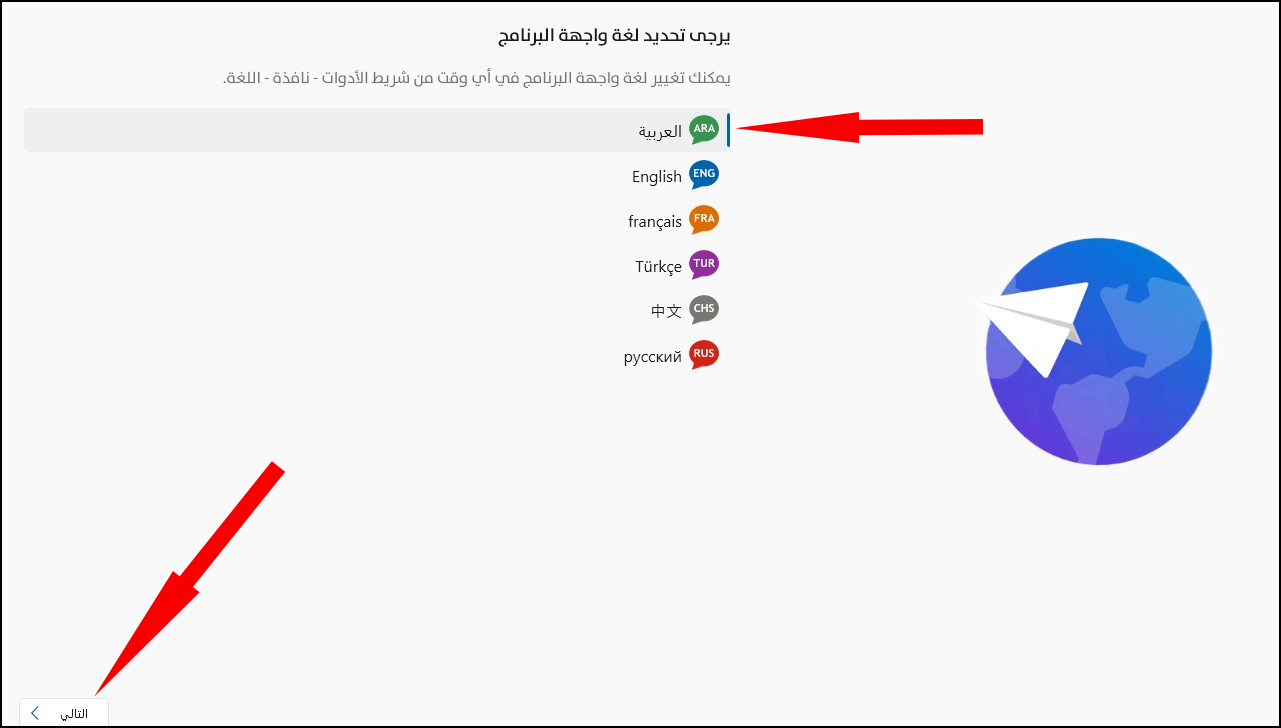Select Türkçe from the language list

[658, 267]
